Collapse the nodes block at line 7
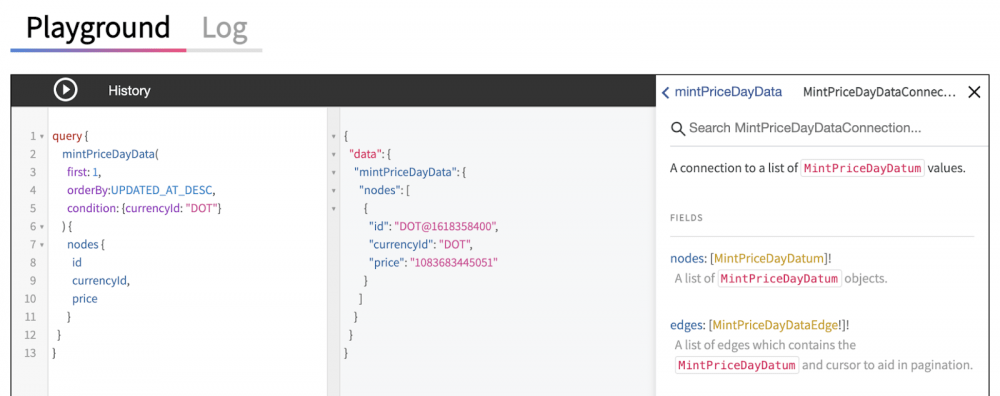Screen dimensions: 1000x396 click(41, 244)
